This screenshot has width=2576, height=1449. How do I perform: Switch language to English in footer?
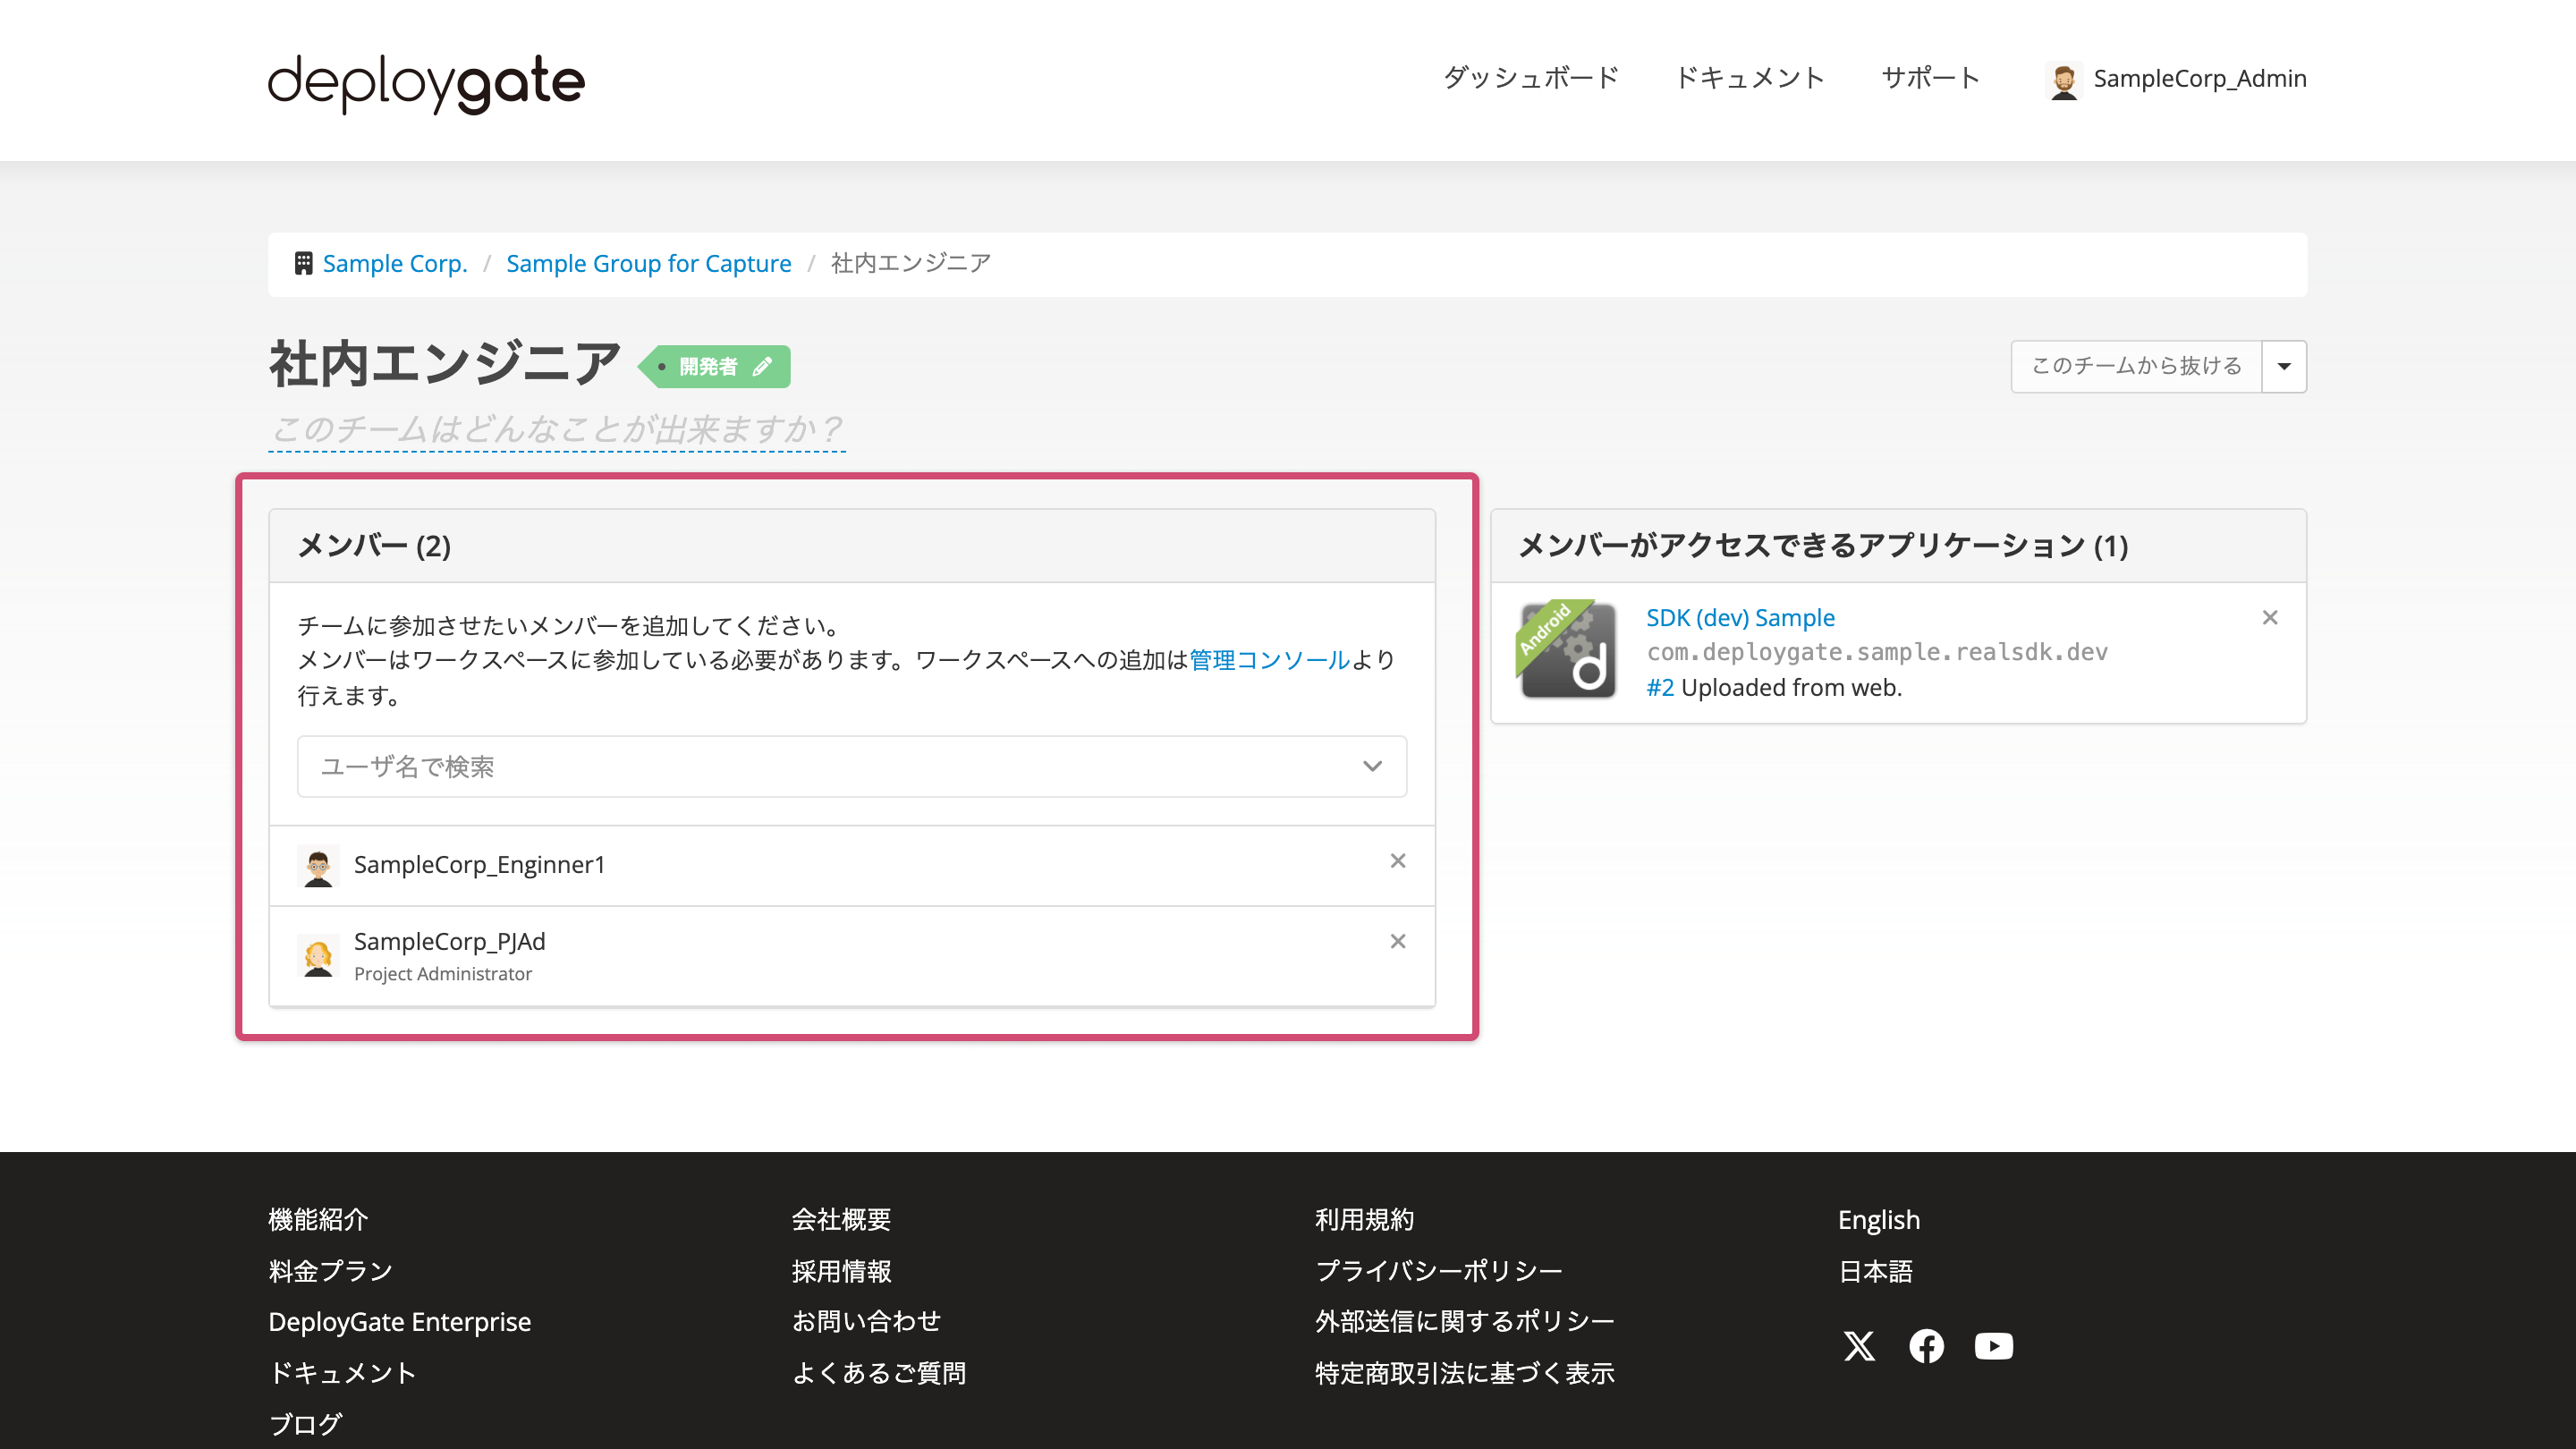[x=1878, y=1220]
